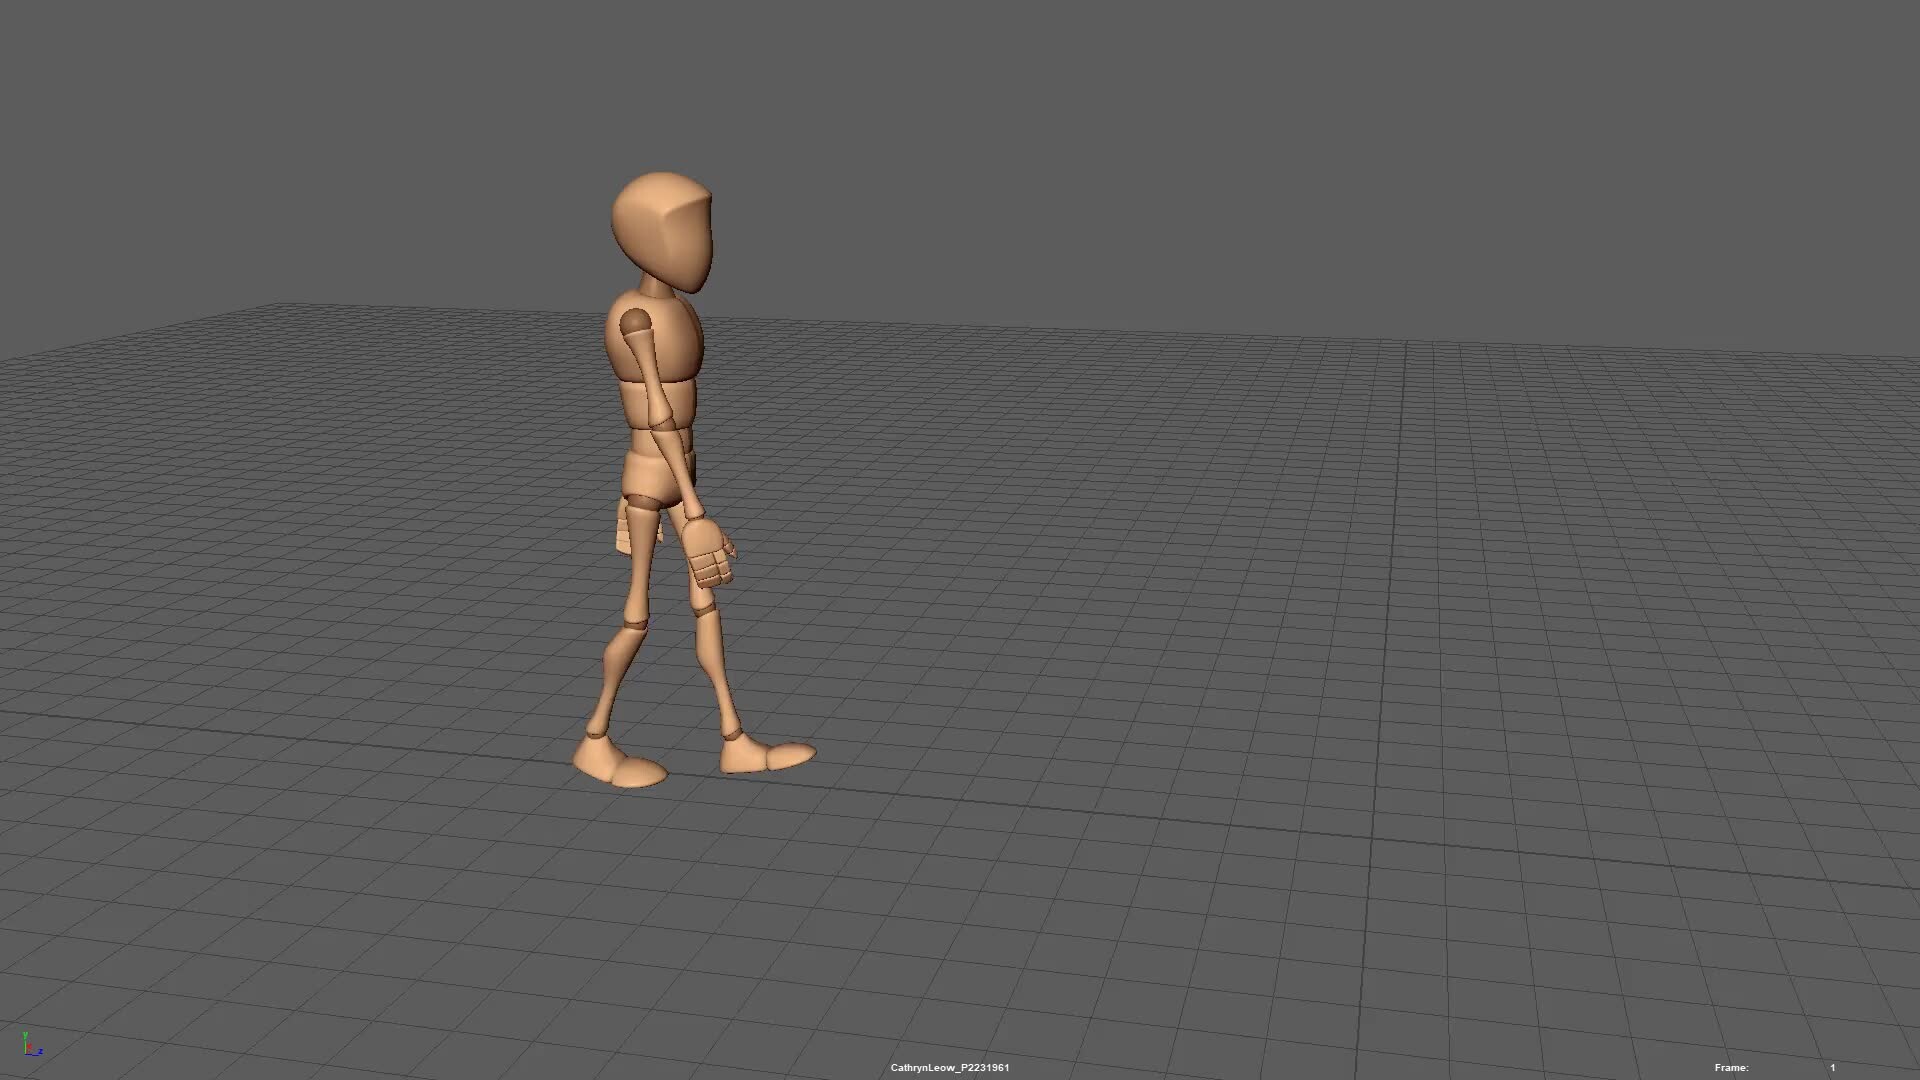This screenshot has width=1920, height=1080.
Task: Click the XYZ axis indicator icon
Action: [32, 1043]
